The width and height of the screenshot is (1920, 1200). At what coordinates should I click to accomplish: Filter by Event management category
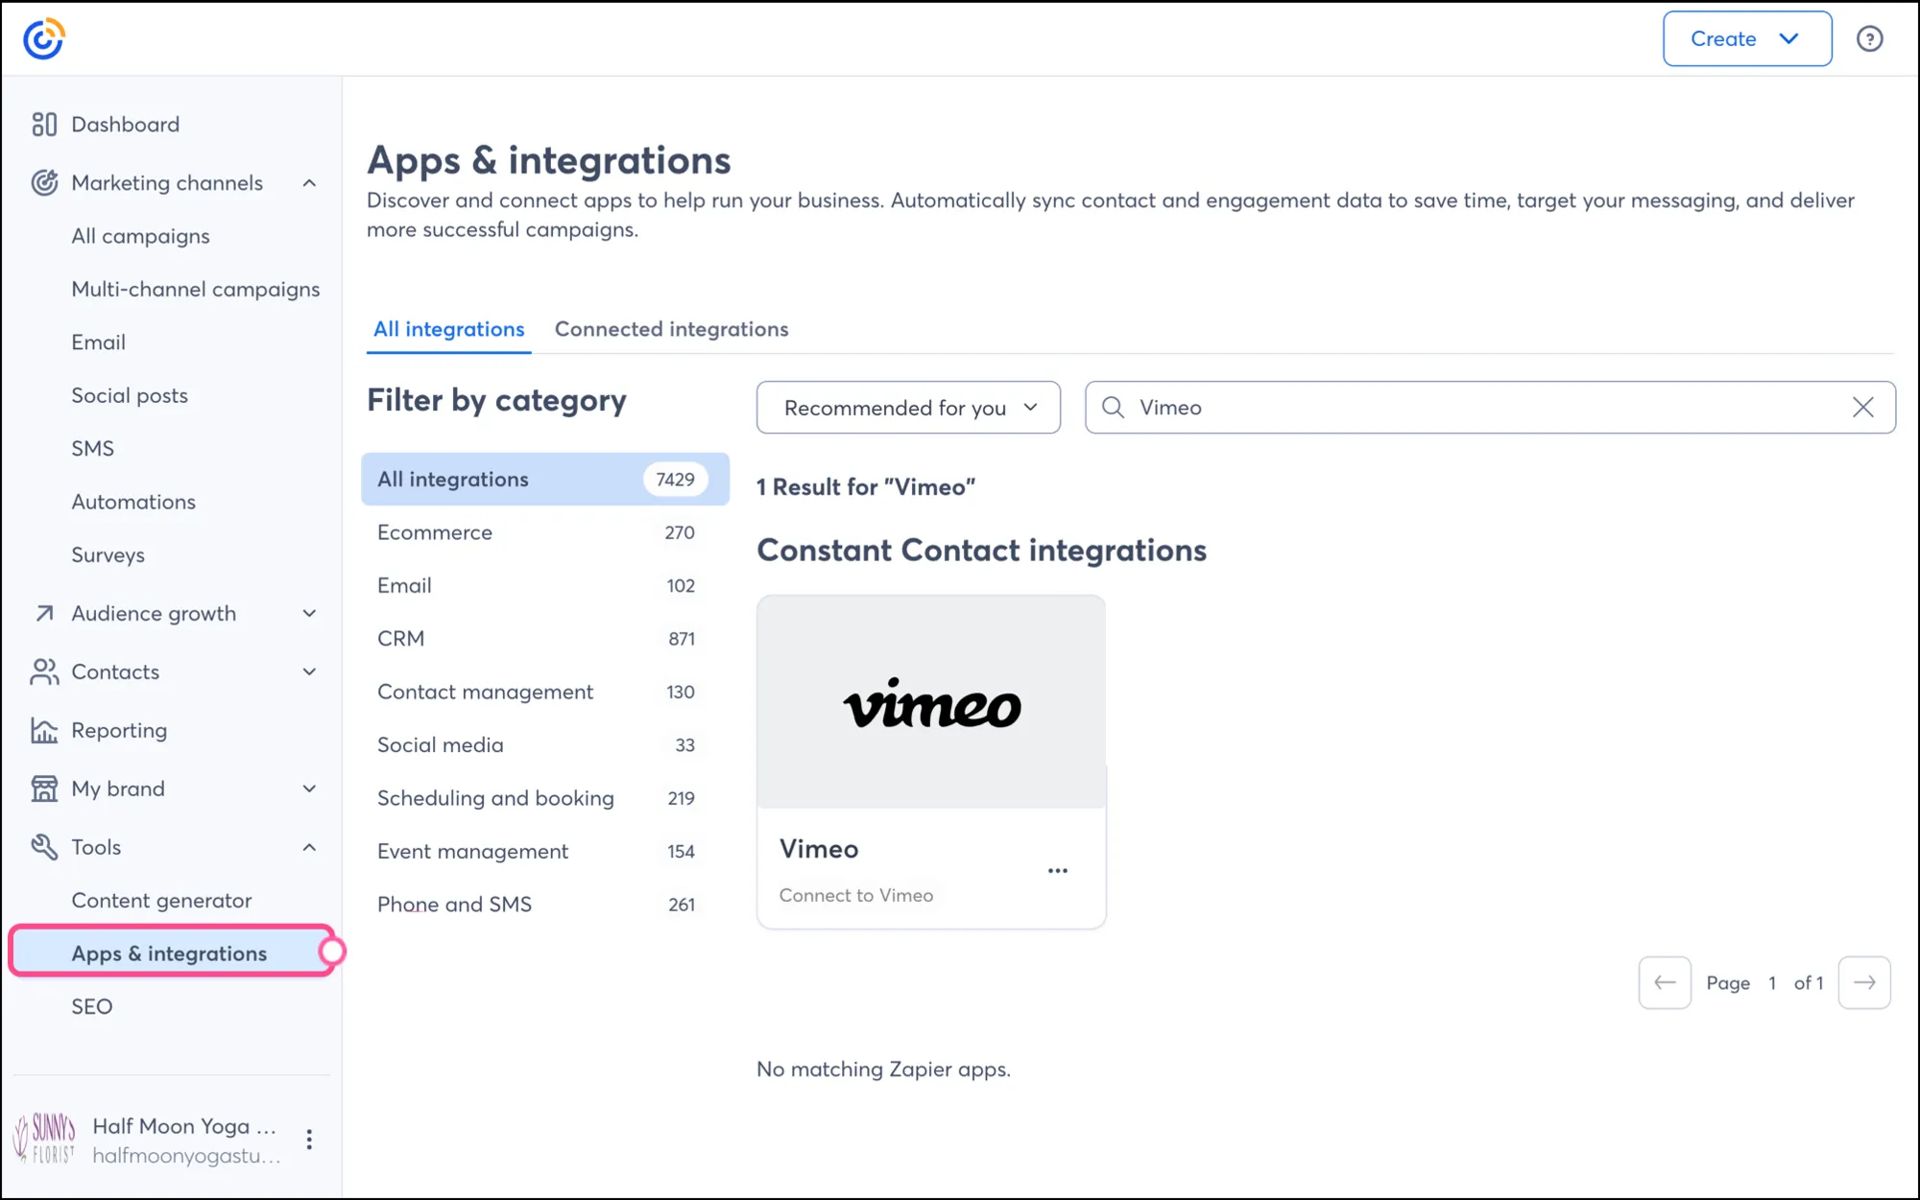click(545, 850)
